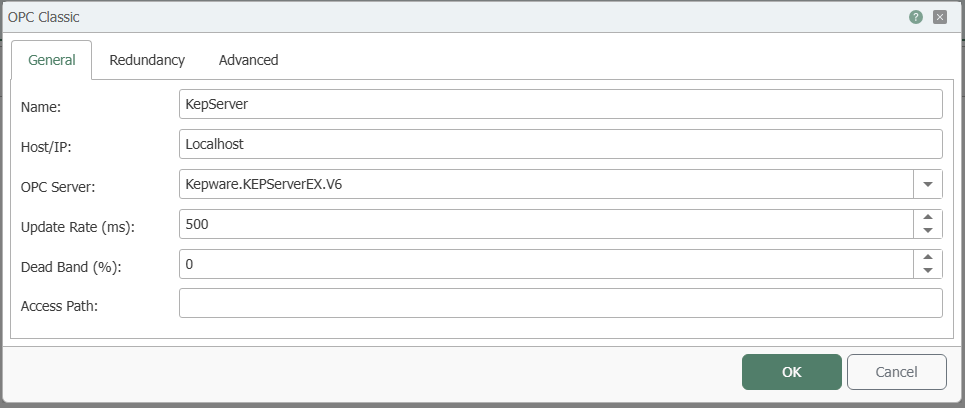The height and width of the screenshot is (408, 965).
Task: Decrease Update Rate with down arrow
Action: (928, 231)
